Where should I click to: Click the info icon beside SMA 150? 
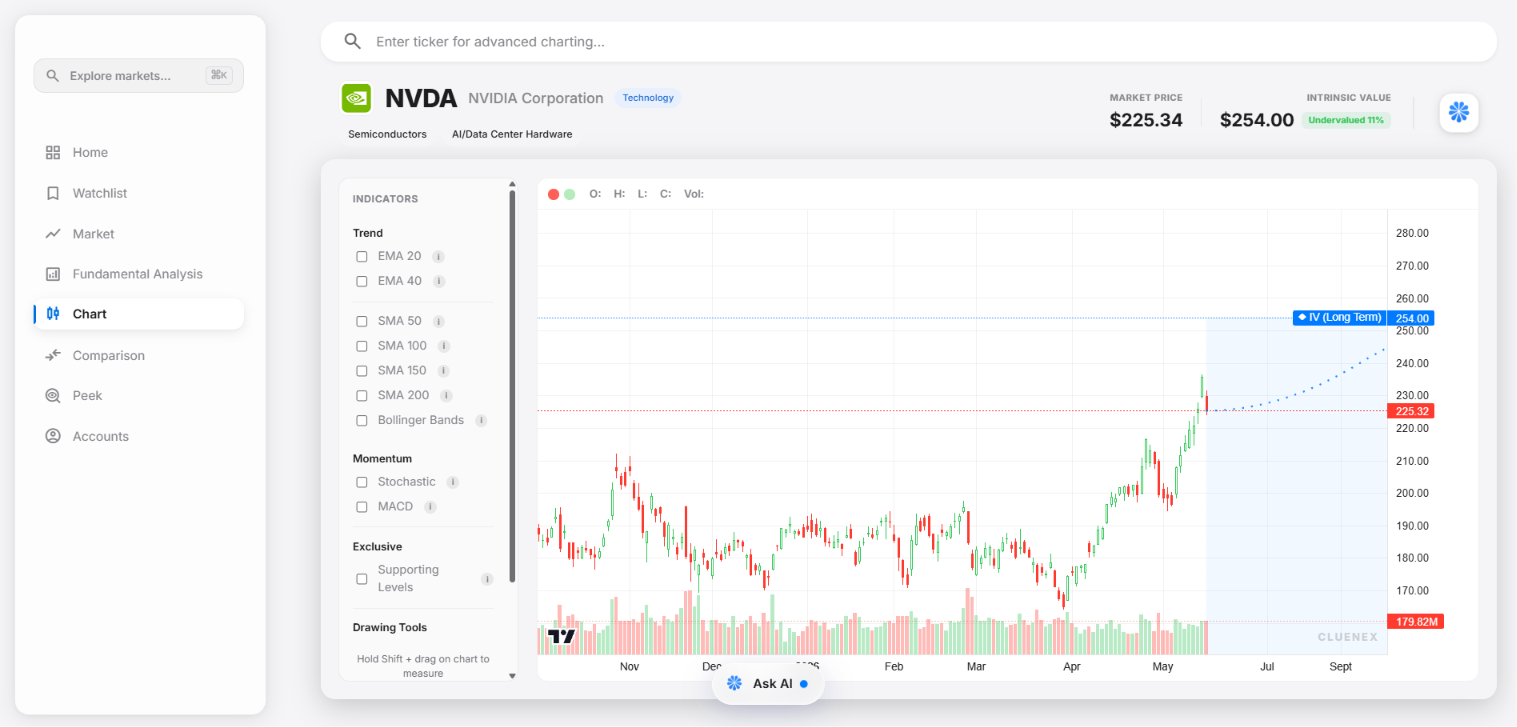(x=444, y=371)
